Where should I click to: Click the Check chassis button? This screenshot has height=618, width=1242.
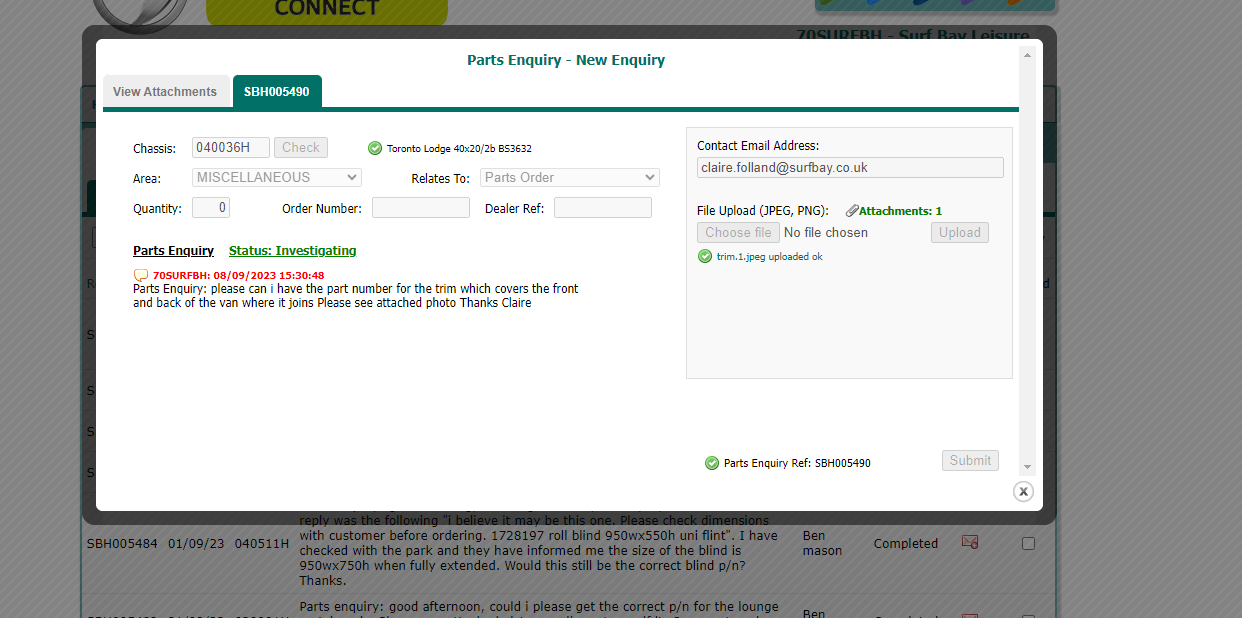coord(301,148)
